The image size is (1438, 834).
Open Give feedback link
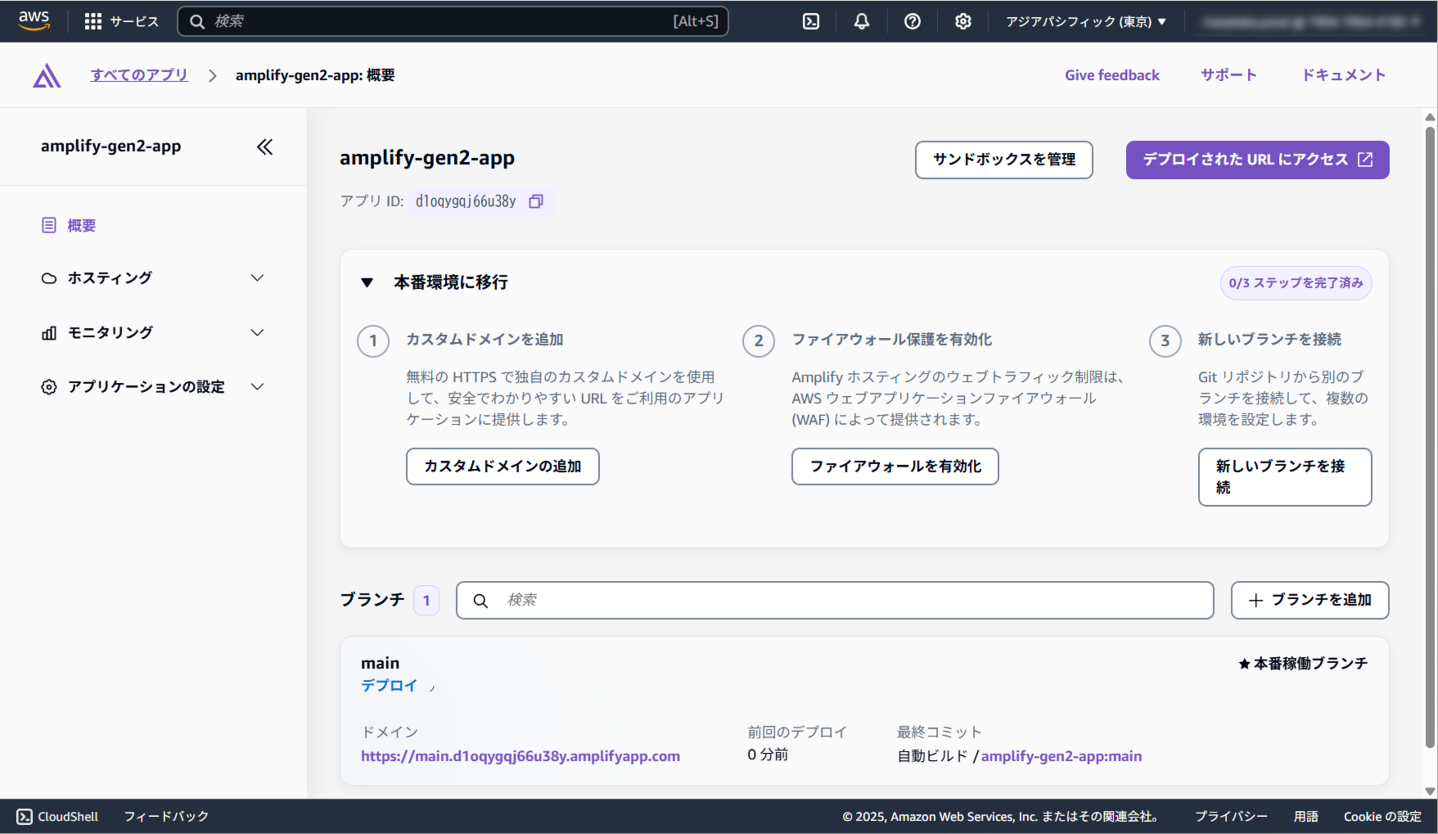pos(1112,75)
